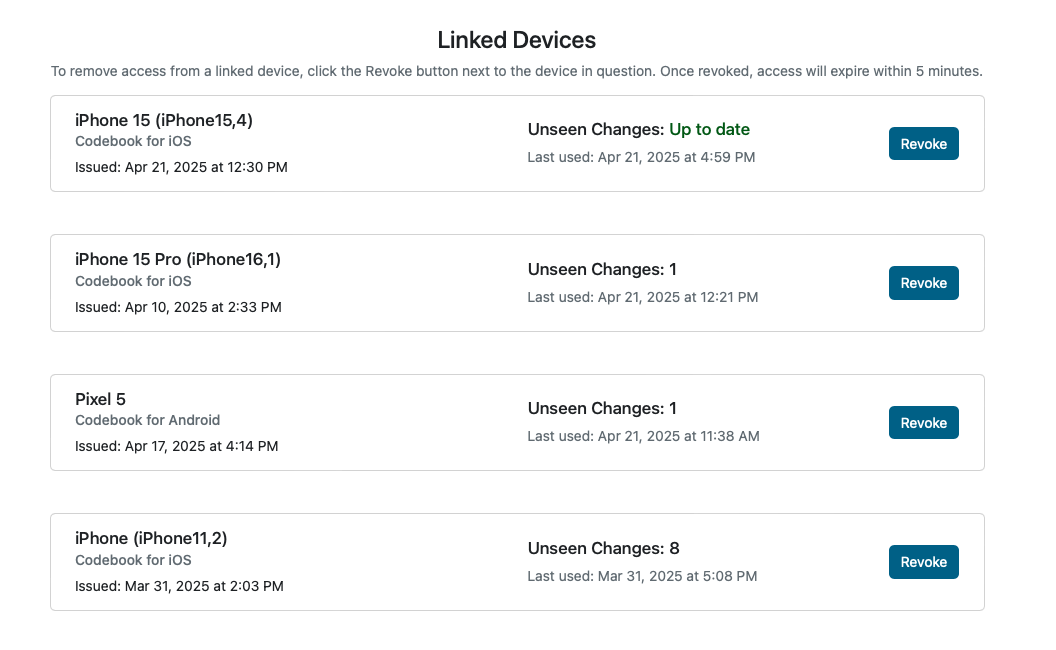The width and height of the screenshot is (1056, 650).
Task: Click the iPhone 15 Pro (iPhone16,1) name
Action: coord(178,259)
